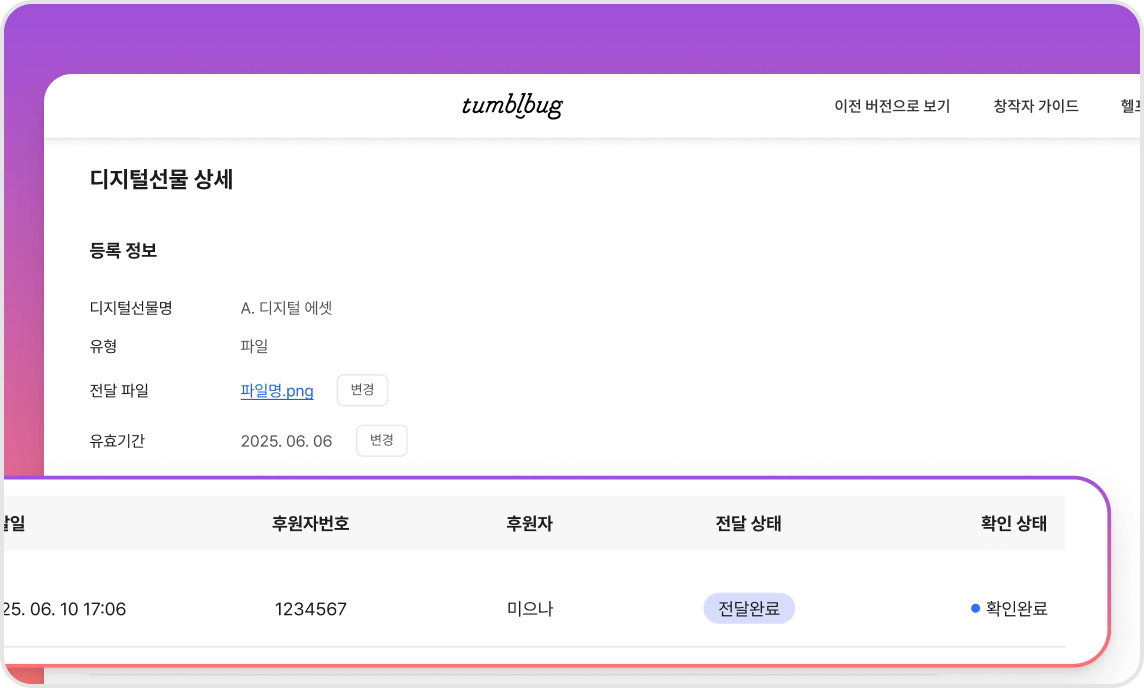Select the cut-off menu item after 창작자 가이드

click(x=1130, y=106)
